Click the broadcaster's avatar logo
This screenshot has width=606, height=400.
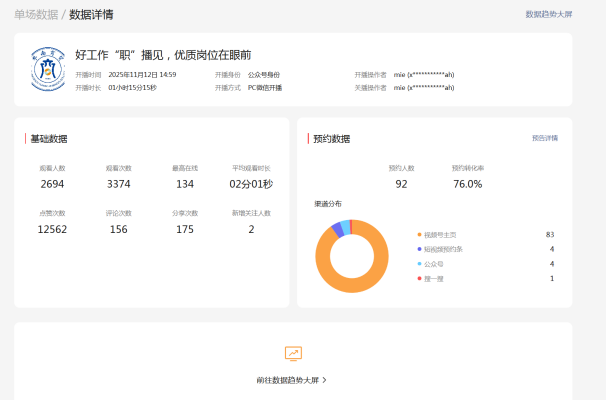(47, 67)
